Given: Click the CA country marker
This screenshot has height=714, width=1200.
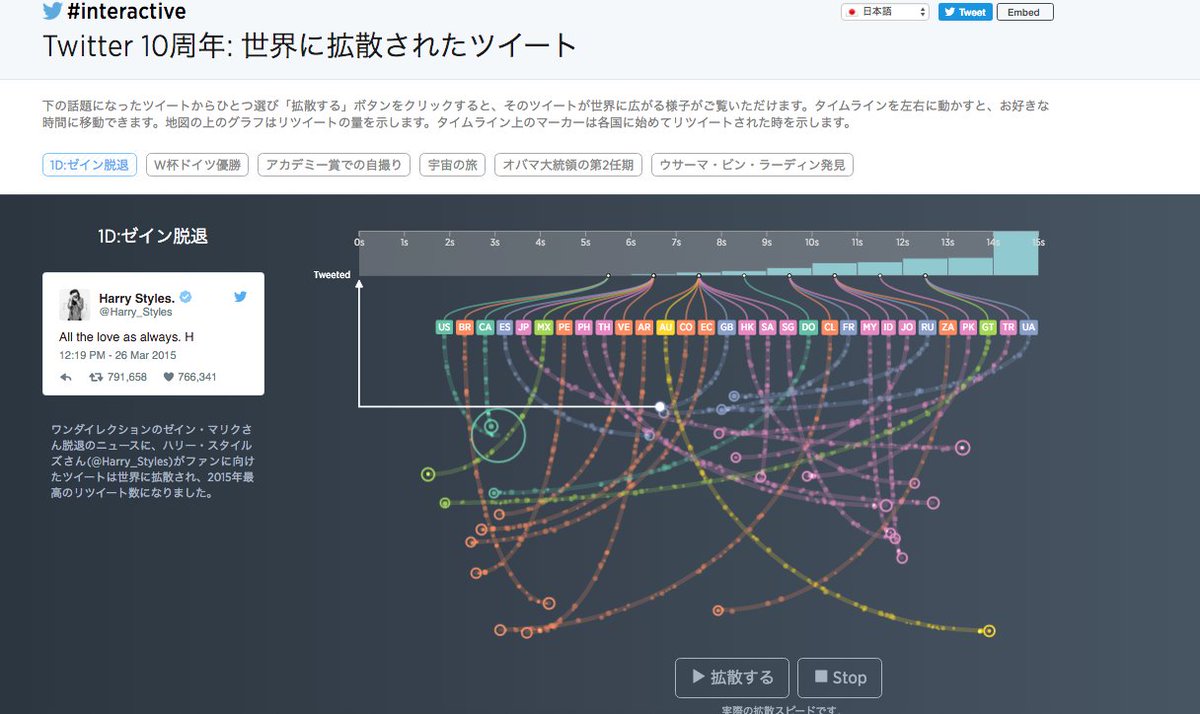Looking at the screenshot, I should click(x=484, y=327).
